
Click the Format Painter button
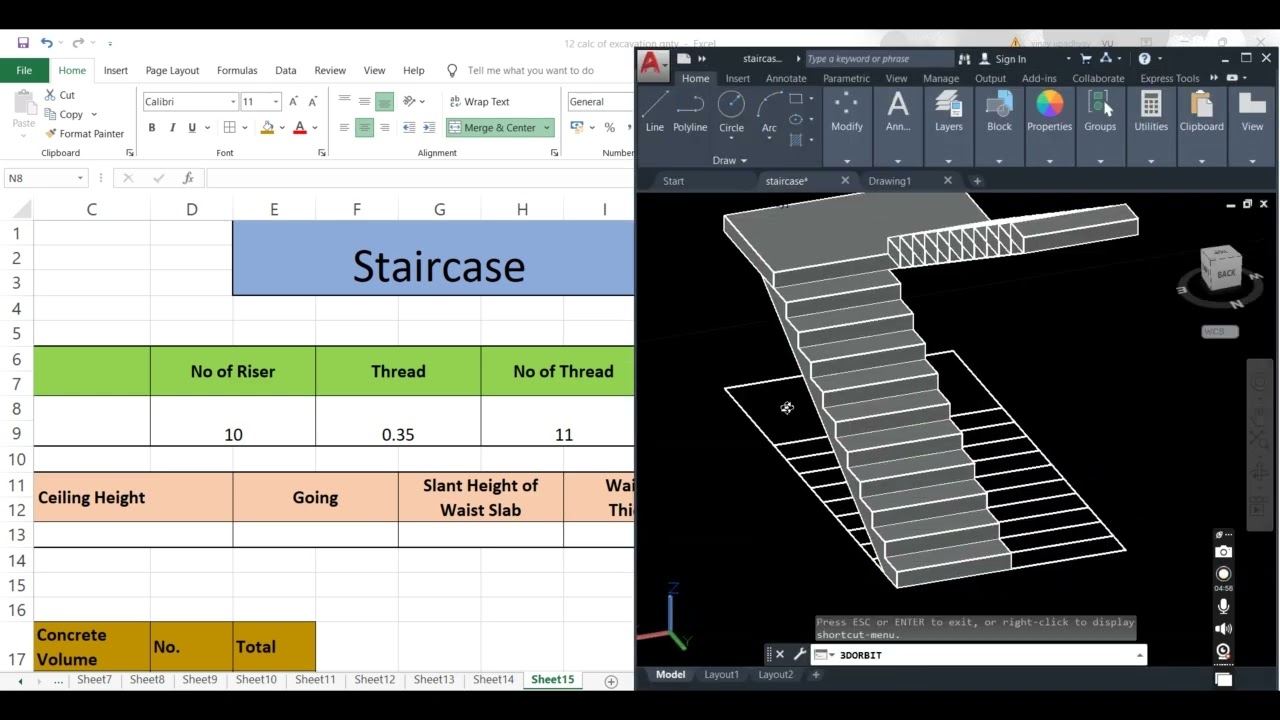[83, 134]
